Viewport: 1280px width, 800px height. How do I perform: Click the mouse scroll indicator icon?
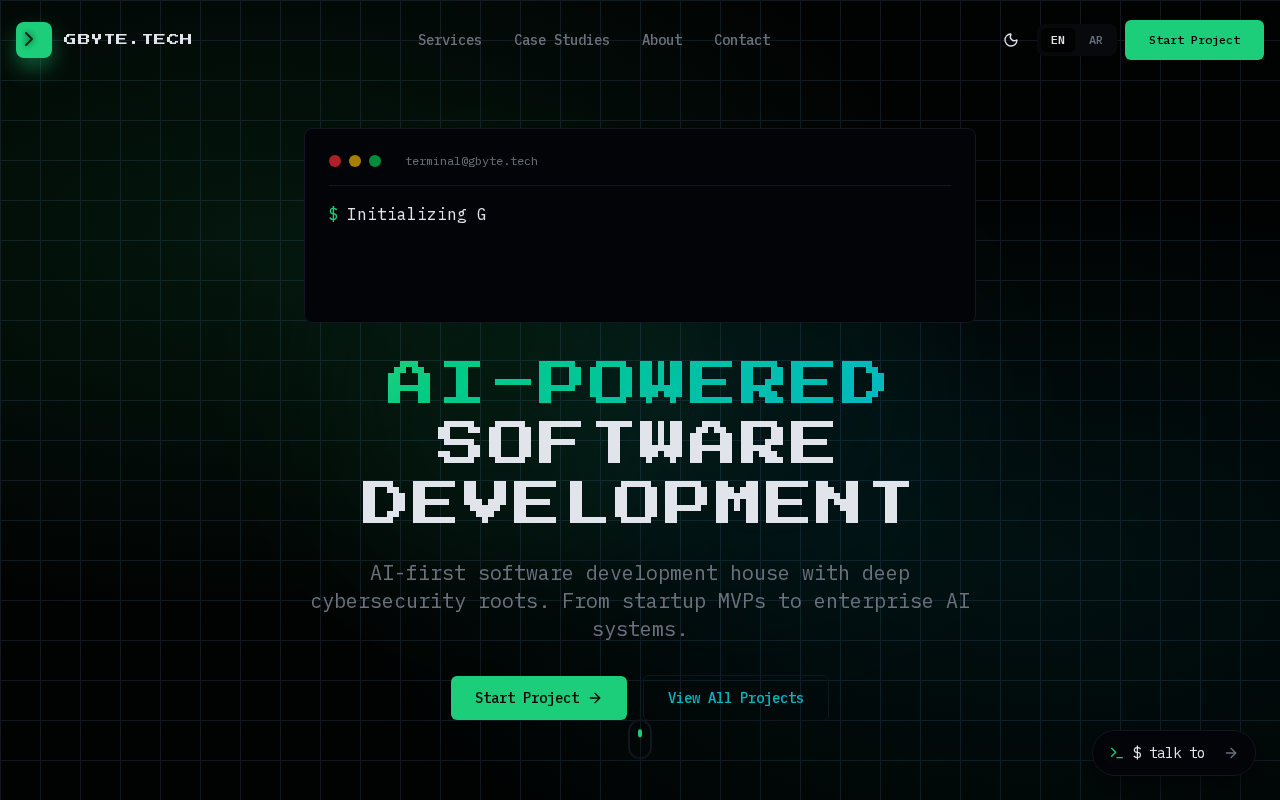pyautogui.click(x=640, y=739)
